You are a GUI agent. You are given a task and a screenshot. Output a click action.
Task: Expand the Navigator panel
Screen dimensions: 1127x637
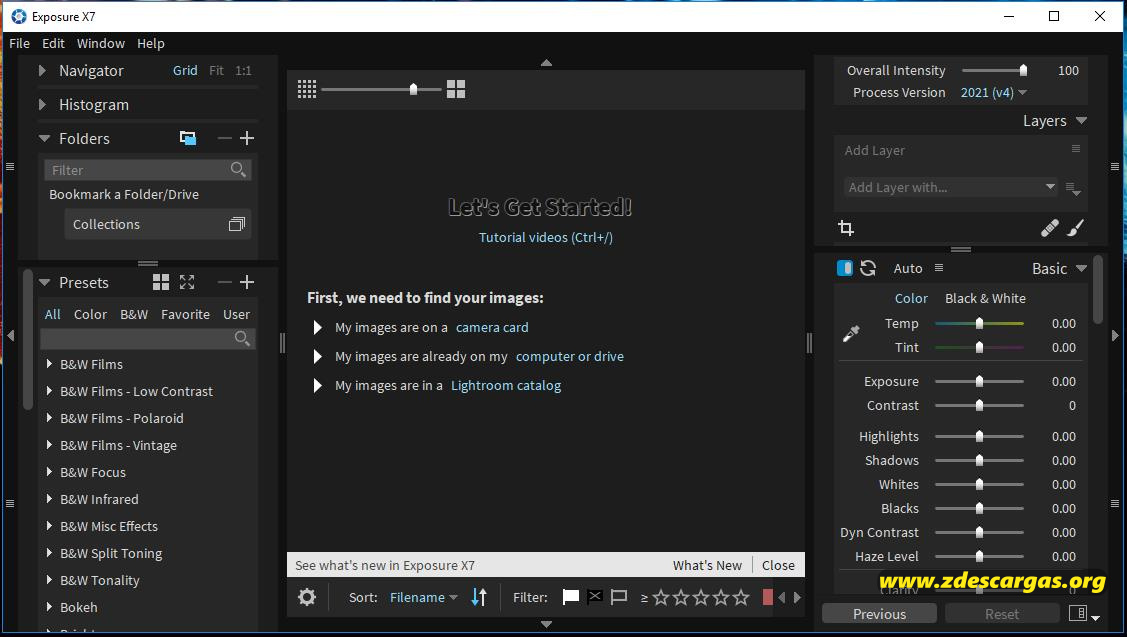42,70
